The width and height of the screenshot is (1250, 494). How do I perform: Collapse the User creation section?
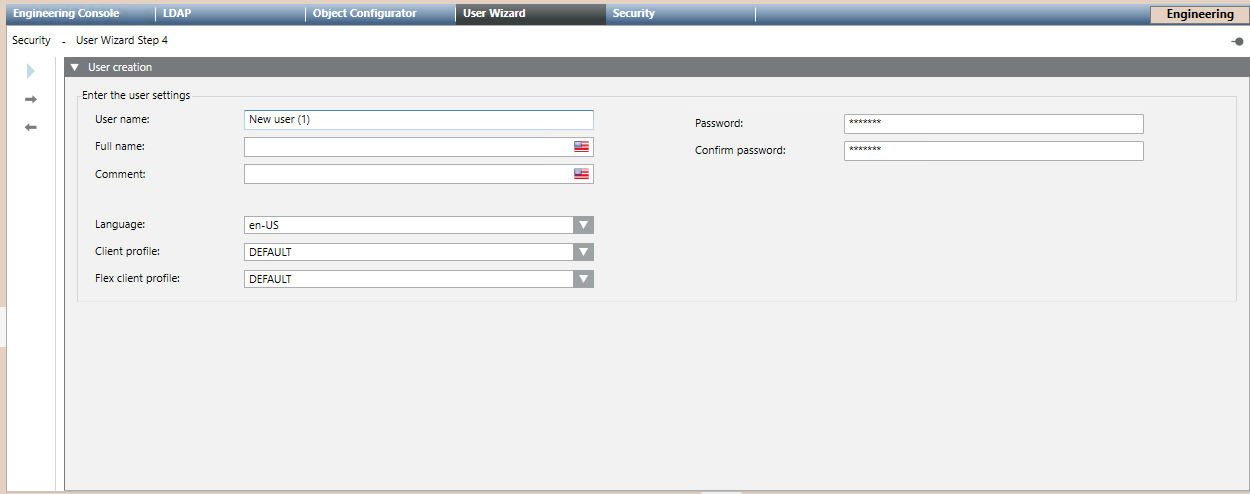click(x=75, y=67)
